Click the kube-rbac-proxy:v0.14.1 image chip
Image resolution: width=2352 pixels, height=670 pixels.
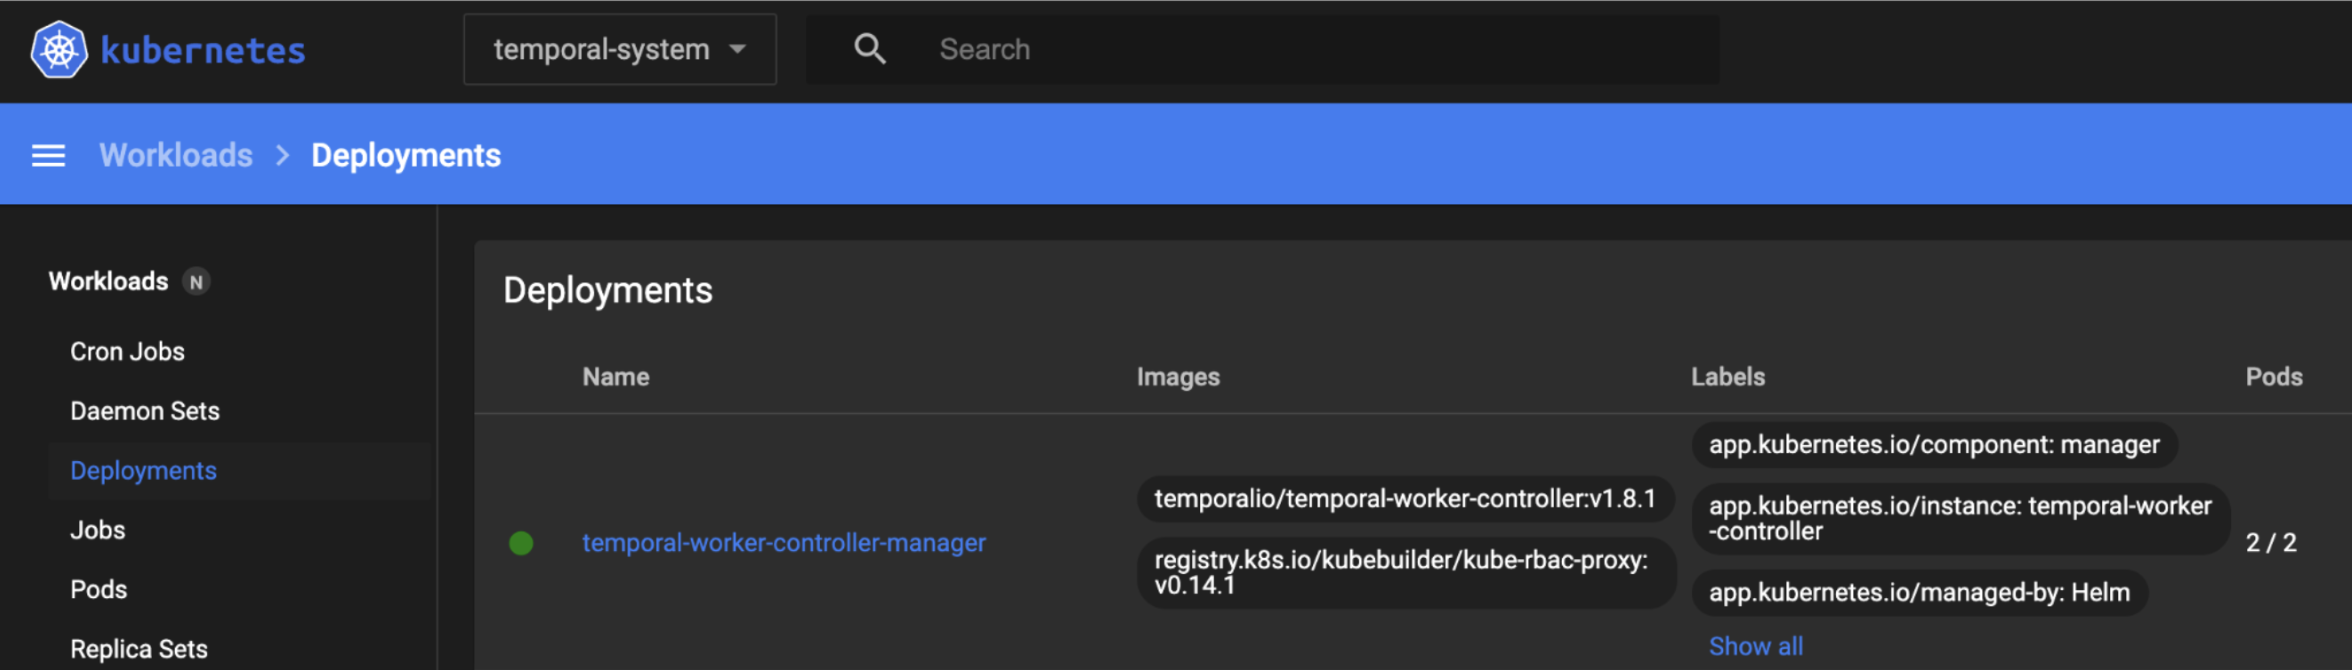tap(1405, 573)
